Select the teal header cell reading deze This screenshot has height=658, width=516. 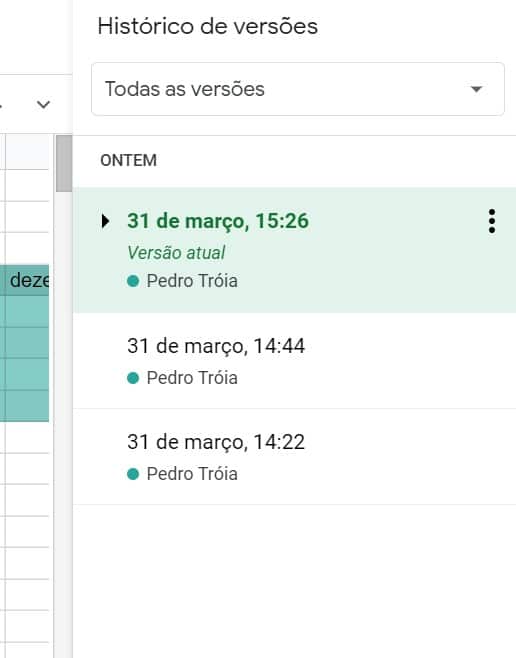[24, 280]
